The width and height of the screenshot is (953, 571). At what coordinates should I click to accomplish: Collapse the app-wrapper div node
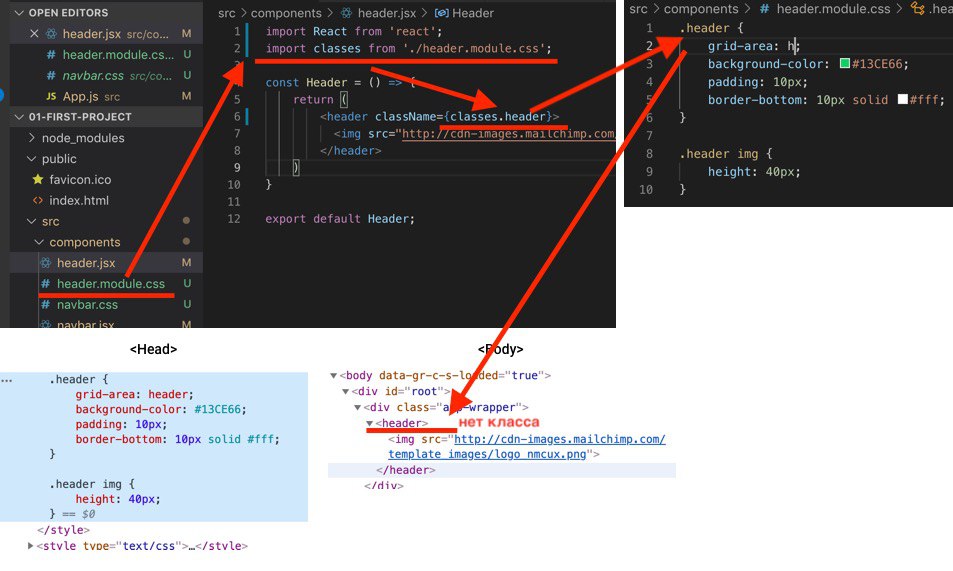[357, 407]
